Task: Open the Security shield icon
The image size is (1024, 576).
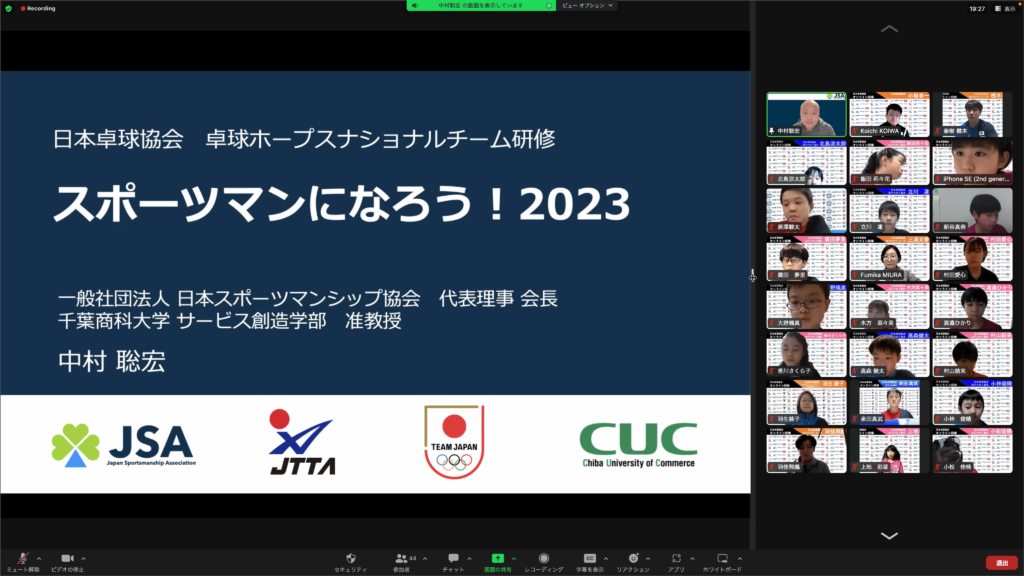Action: point(350,557)
